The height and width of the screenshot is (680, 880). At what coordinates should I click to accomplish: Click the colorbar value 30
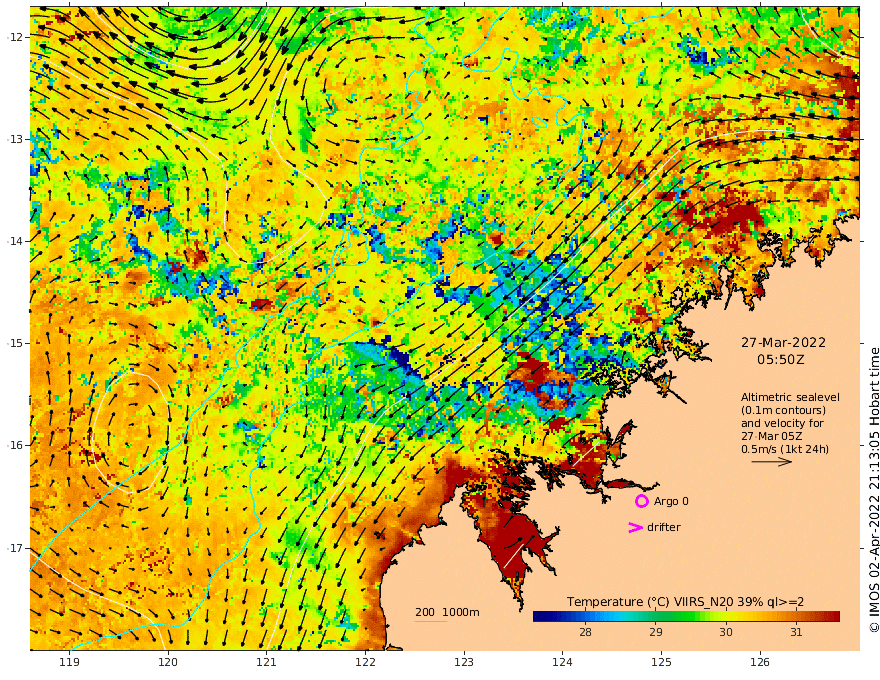726,632
